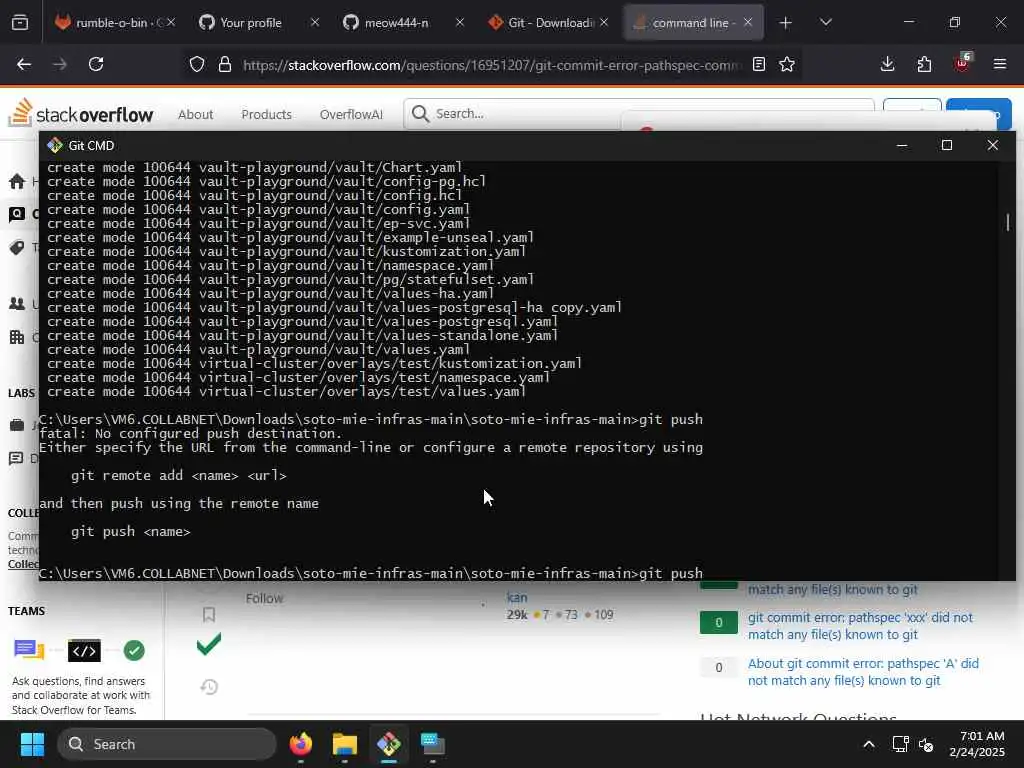This screenshot has height=768, width=1024.
Task: Click the green accepted answer checkmark
Action: [x=209, y=644]
